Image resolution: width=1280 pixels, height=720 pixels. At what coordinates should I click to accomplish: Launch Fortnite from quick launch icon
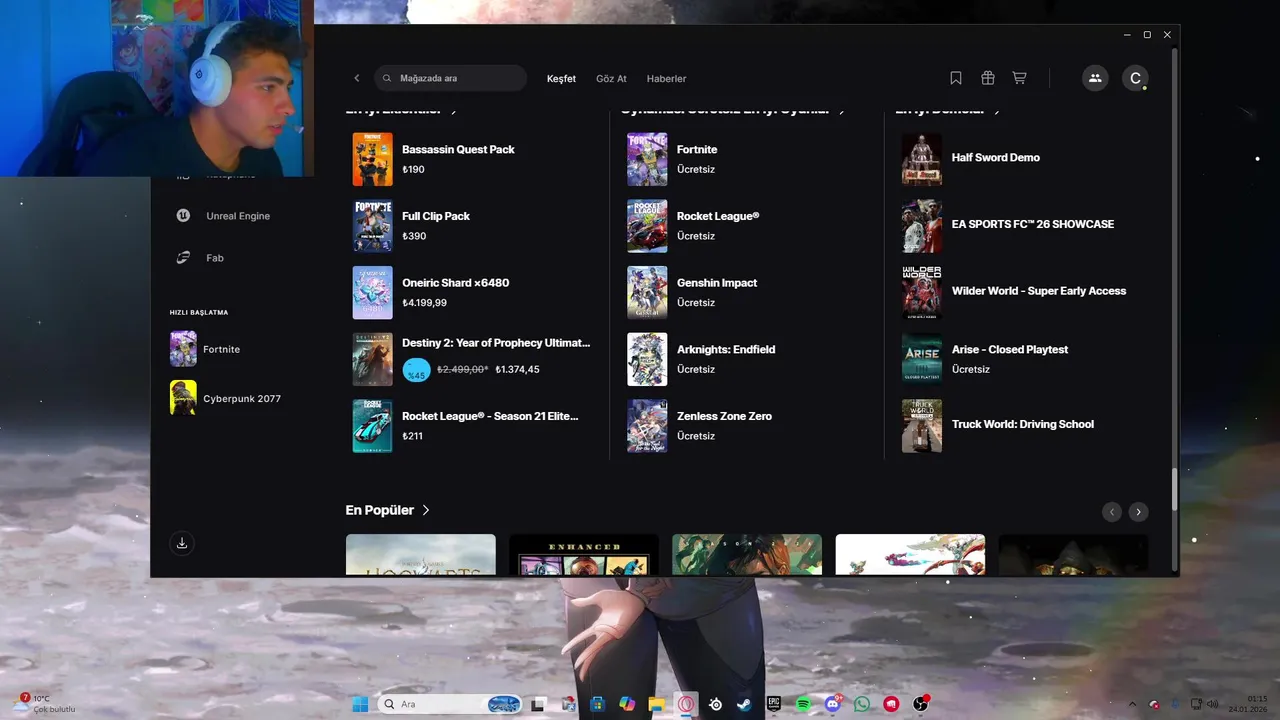point(183,349)
